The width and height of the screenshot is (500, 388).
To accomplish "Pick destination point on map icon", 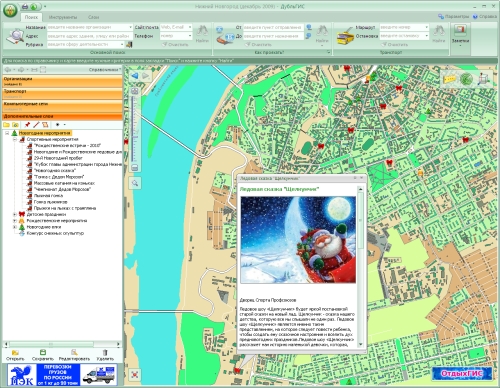I will pos(309,36).
